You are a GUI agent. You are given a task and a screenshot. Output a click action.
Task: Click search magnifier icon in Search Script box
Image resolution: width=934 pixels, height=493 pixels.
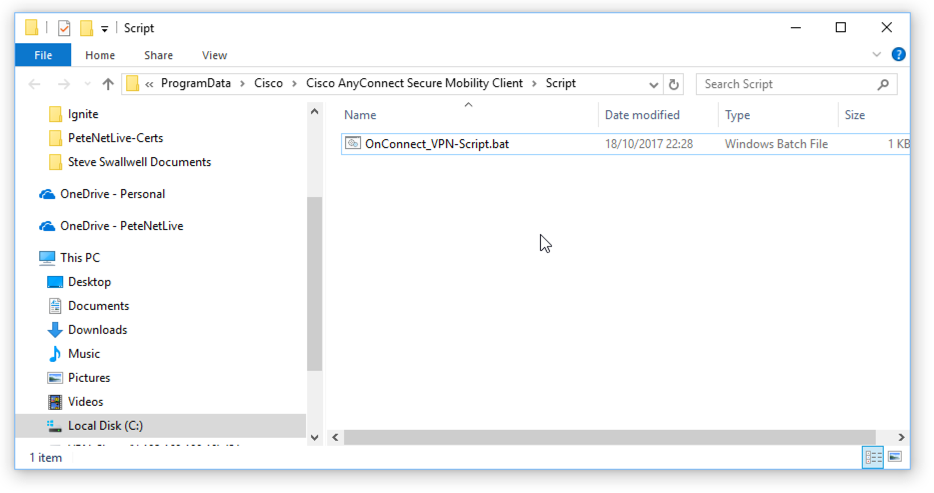[883, 85]
